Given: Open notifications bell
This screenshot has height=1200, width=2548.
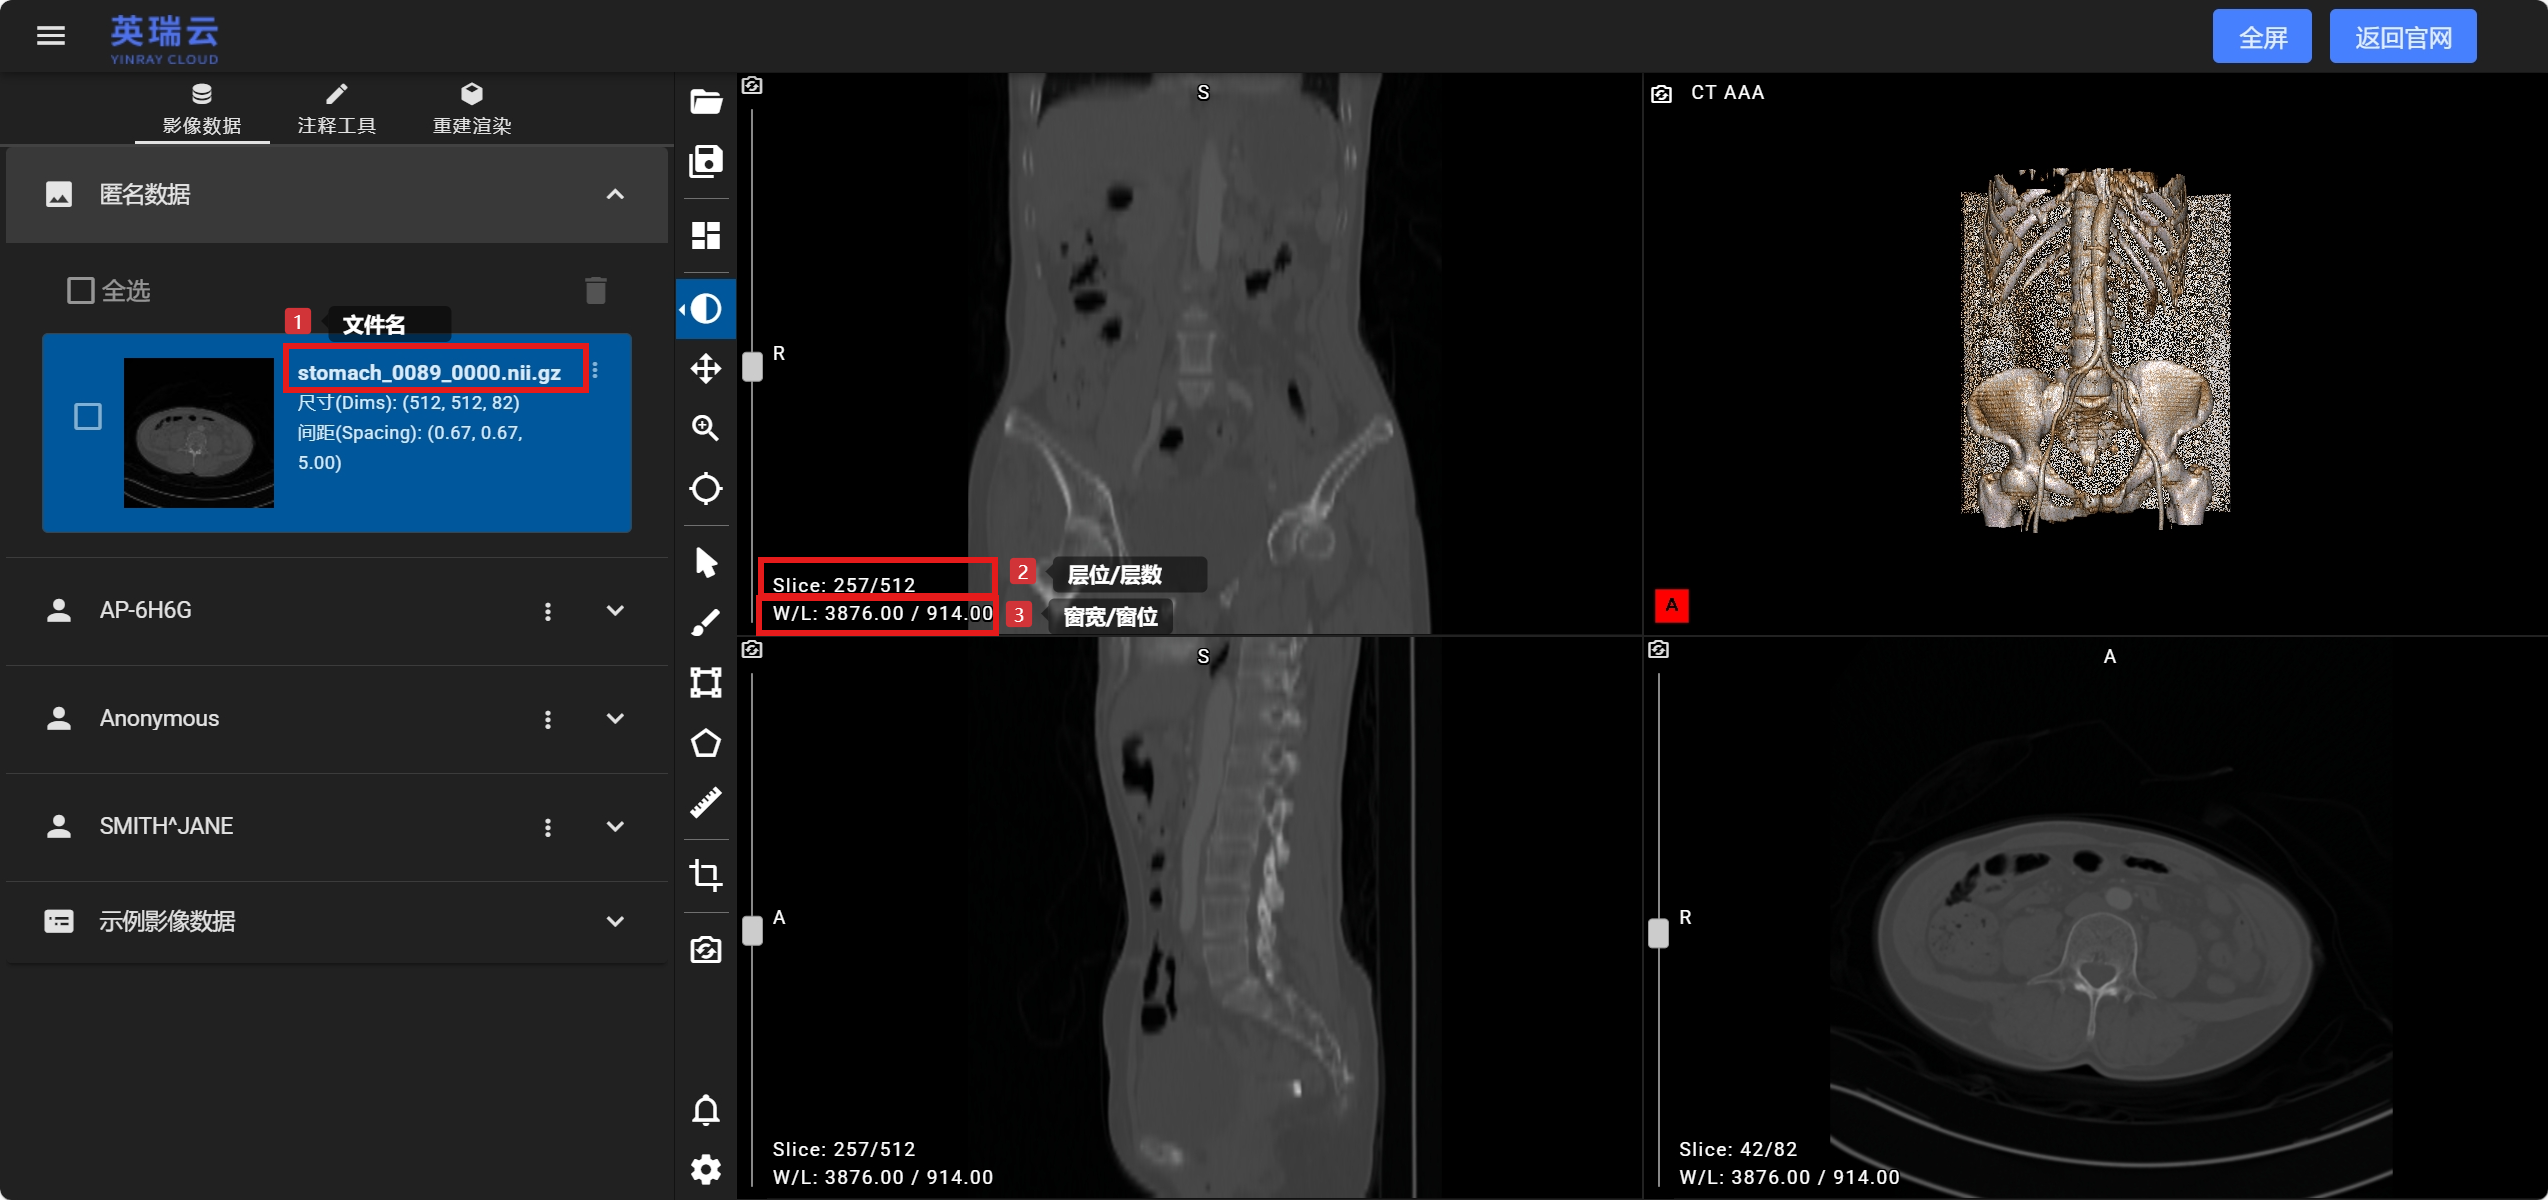Looking at the screenshot, I should (706, 1110).
